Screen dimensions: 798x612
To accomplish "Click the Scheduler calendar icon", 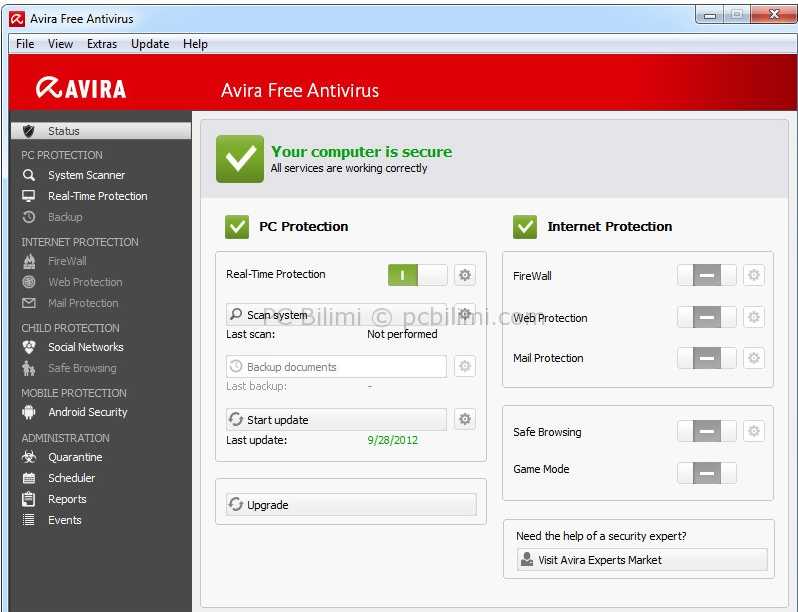I will [x=29, y=478].
